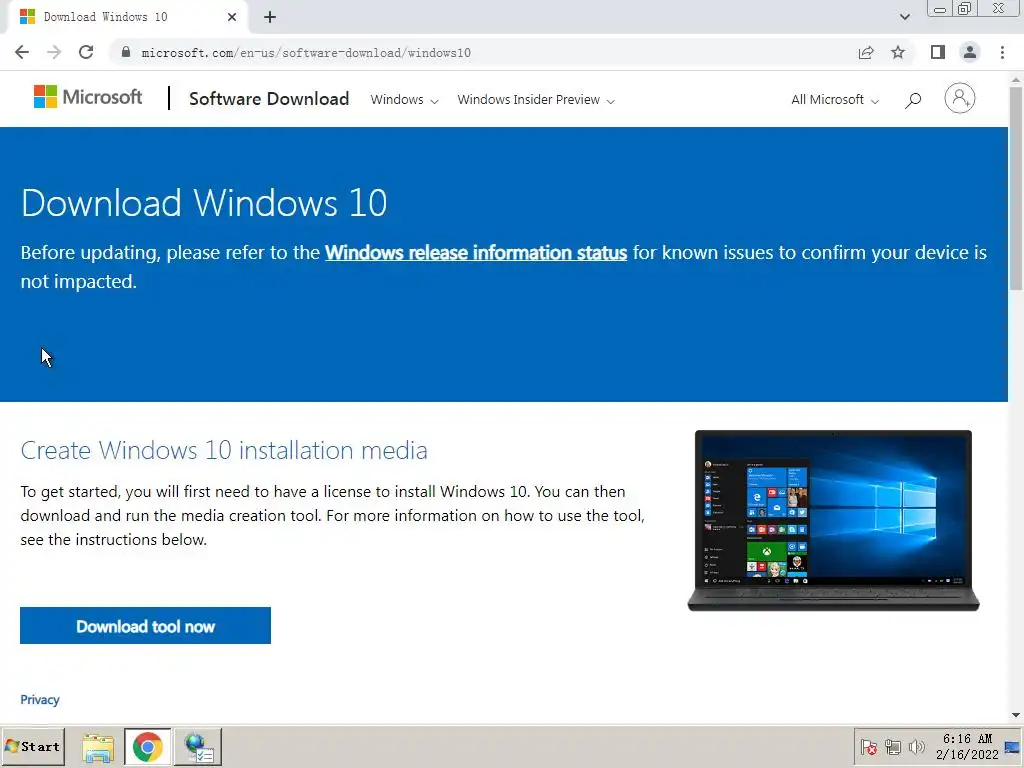Click the page vertical scrollbar thumb

[1016, 187]
